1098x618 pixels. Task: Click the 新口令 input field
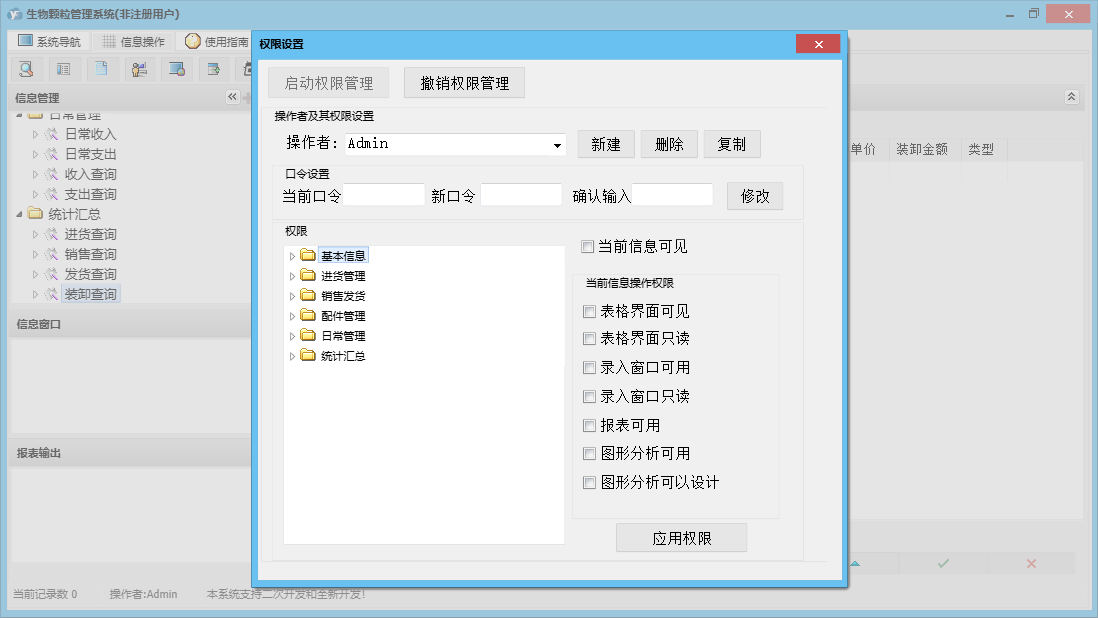(521, 195)
